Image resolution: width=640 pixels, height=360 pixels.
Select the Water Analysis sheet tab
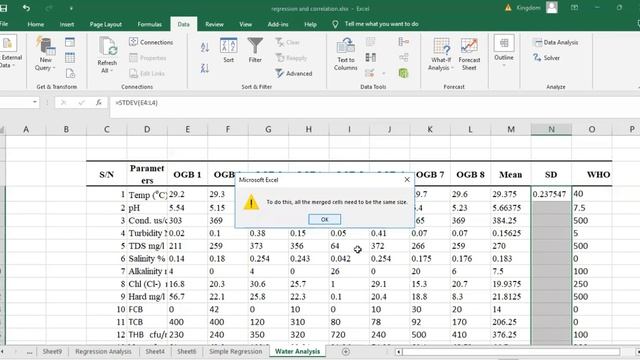(x=298, y=351)
